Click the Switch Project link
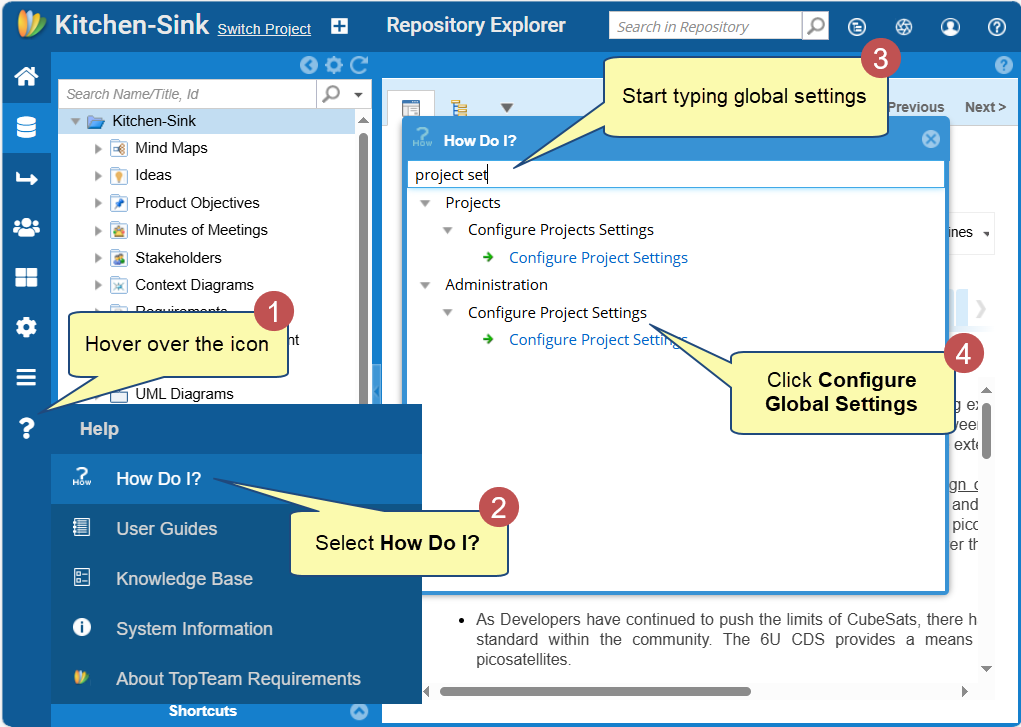This screenshot has height=727, width=1021. (264, 29)
